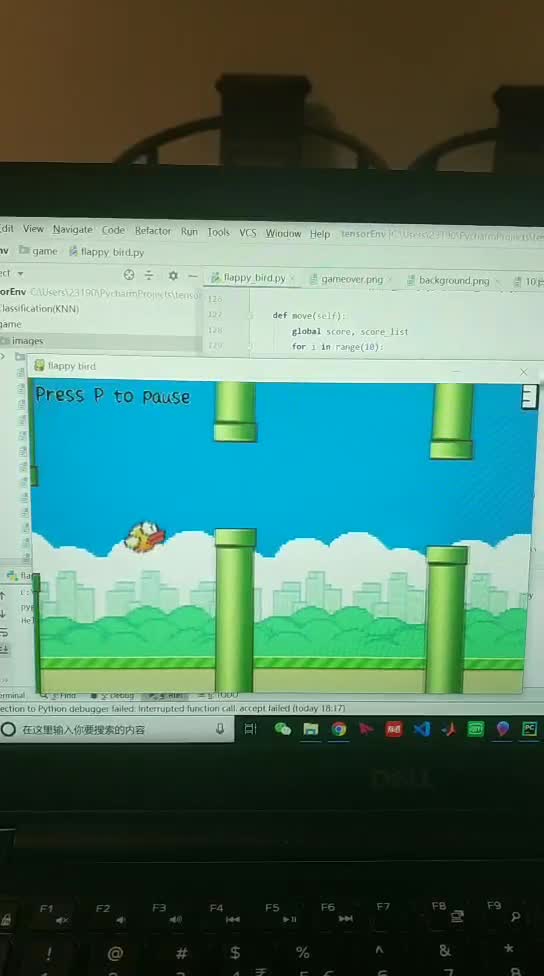Screen dimensions: 544x976
Task: Open PyCharm from the taskbar
Action: coord(530,728)
